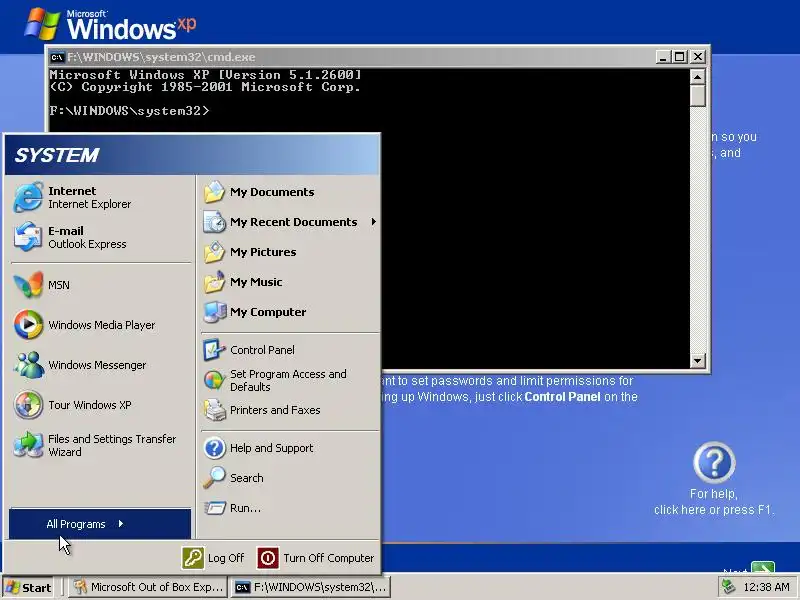
Task: Choose the Search menu label
Action: tap(246, 478)
